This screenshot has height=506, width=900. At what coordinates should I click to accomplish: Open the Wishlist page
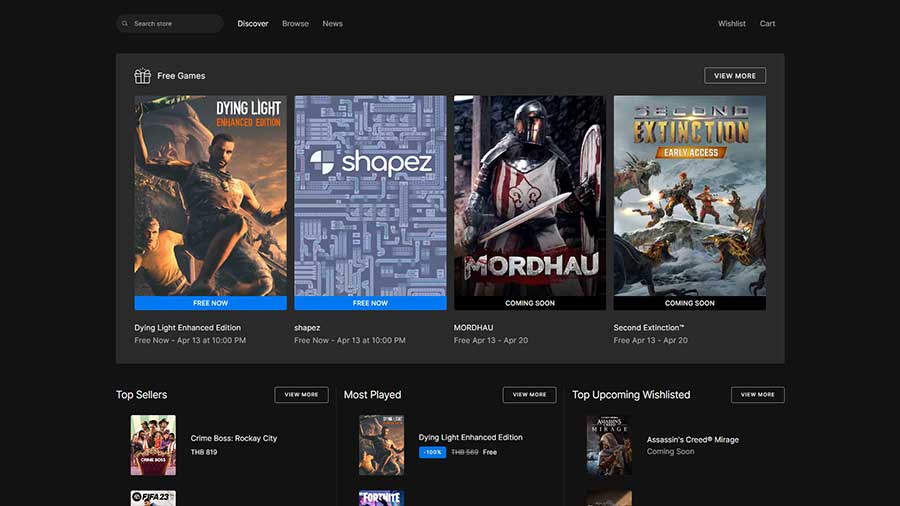pyautogui.click(x=732, y=24)
